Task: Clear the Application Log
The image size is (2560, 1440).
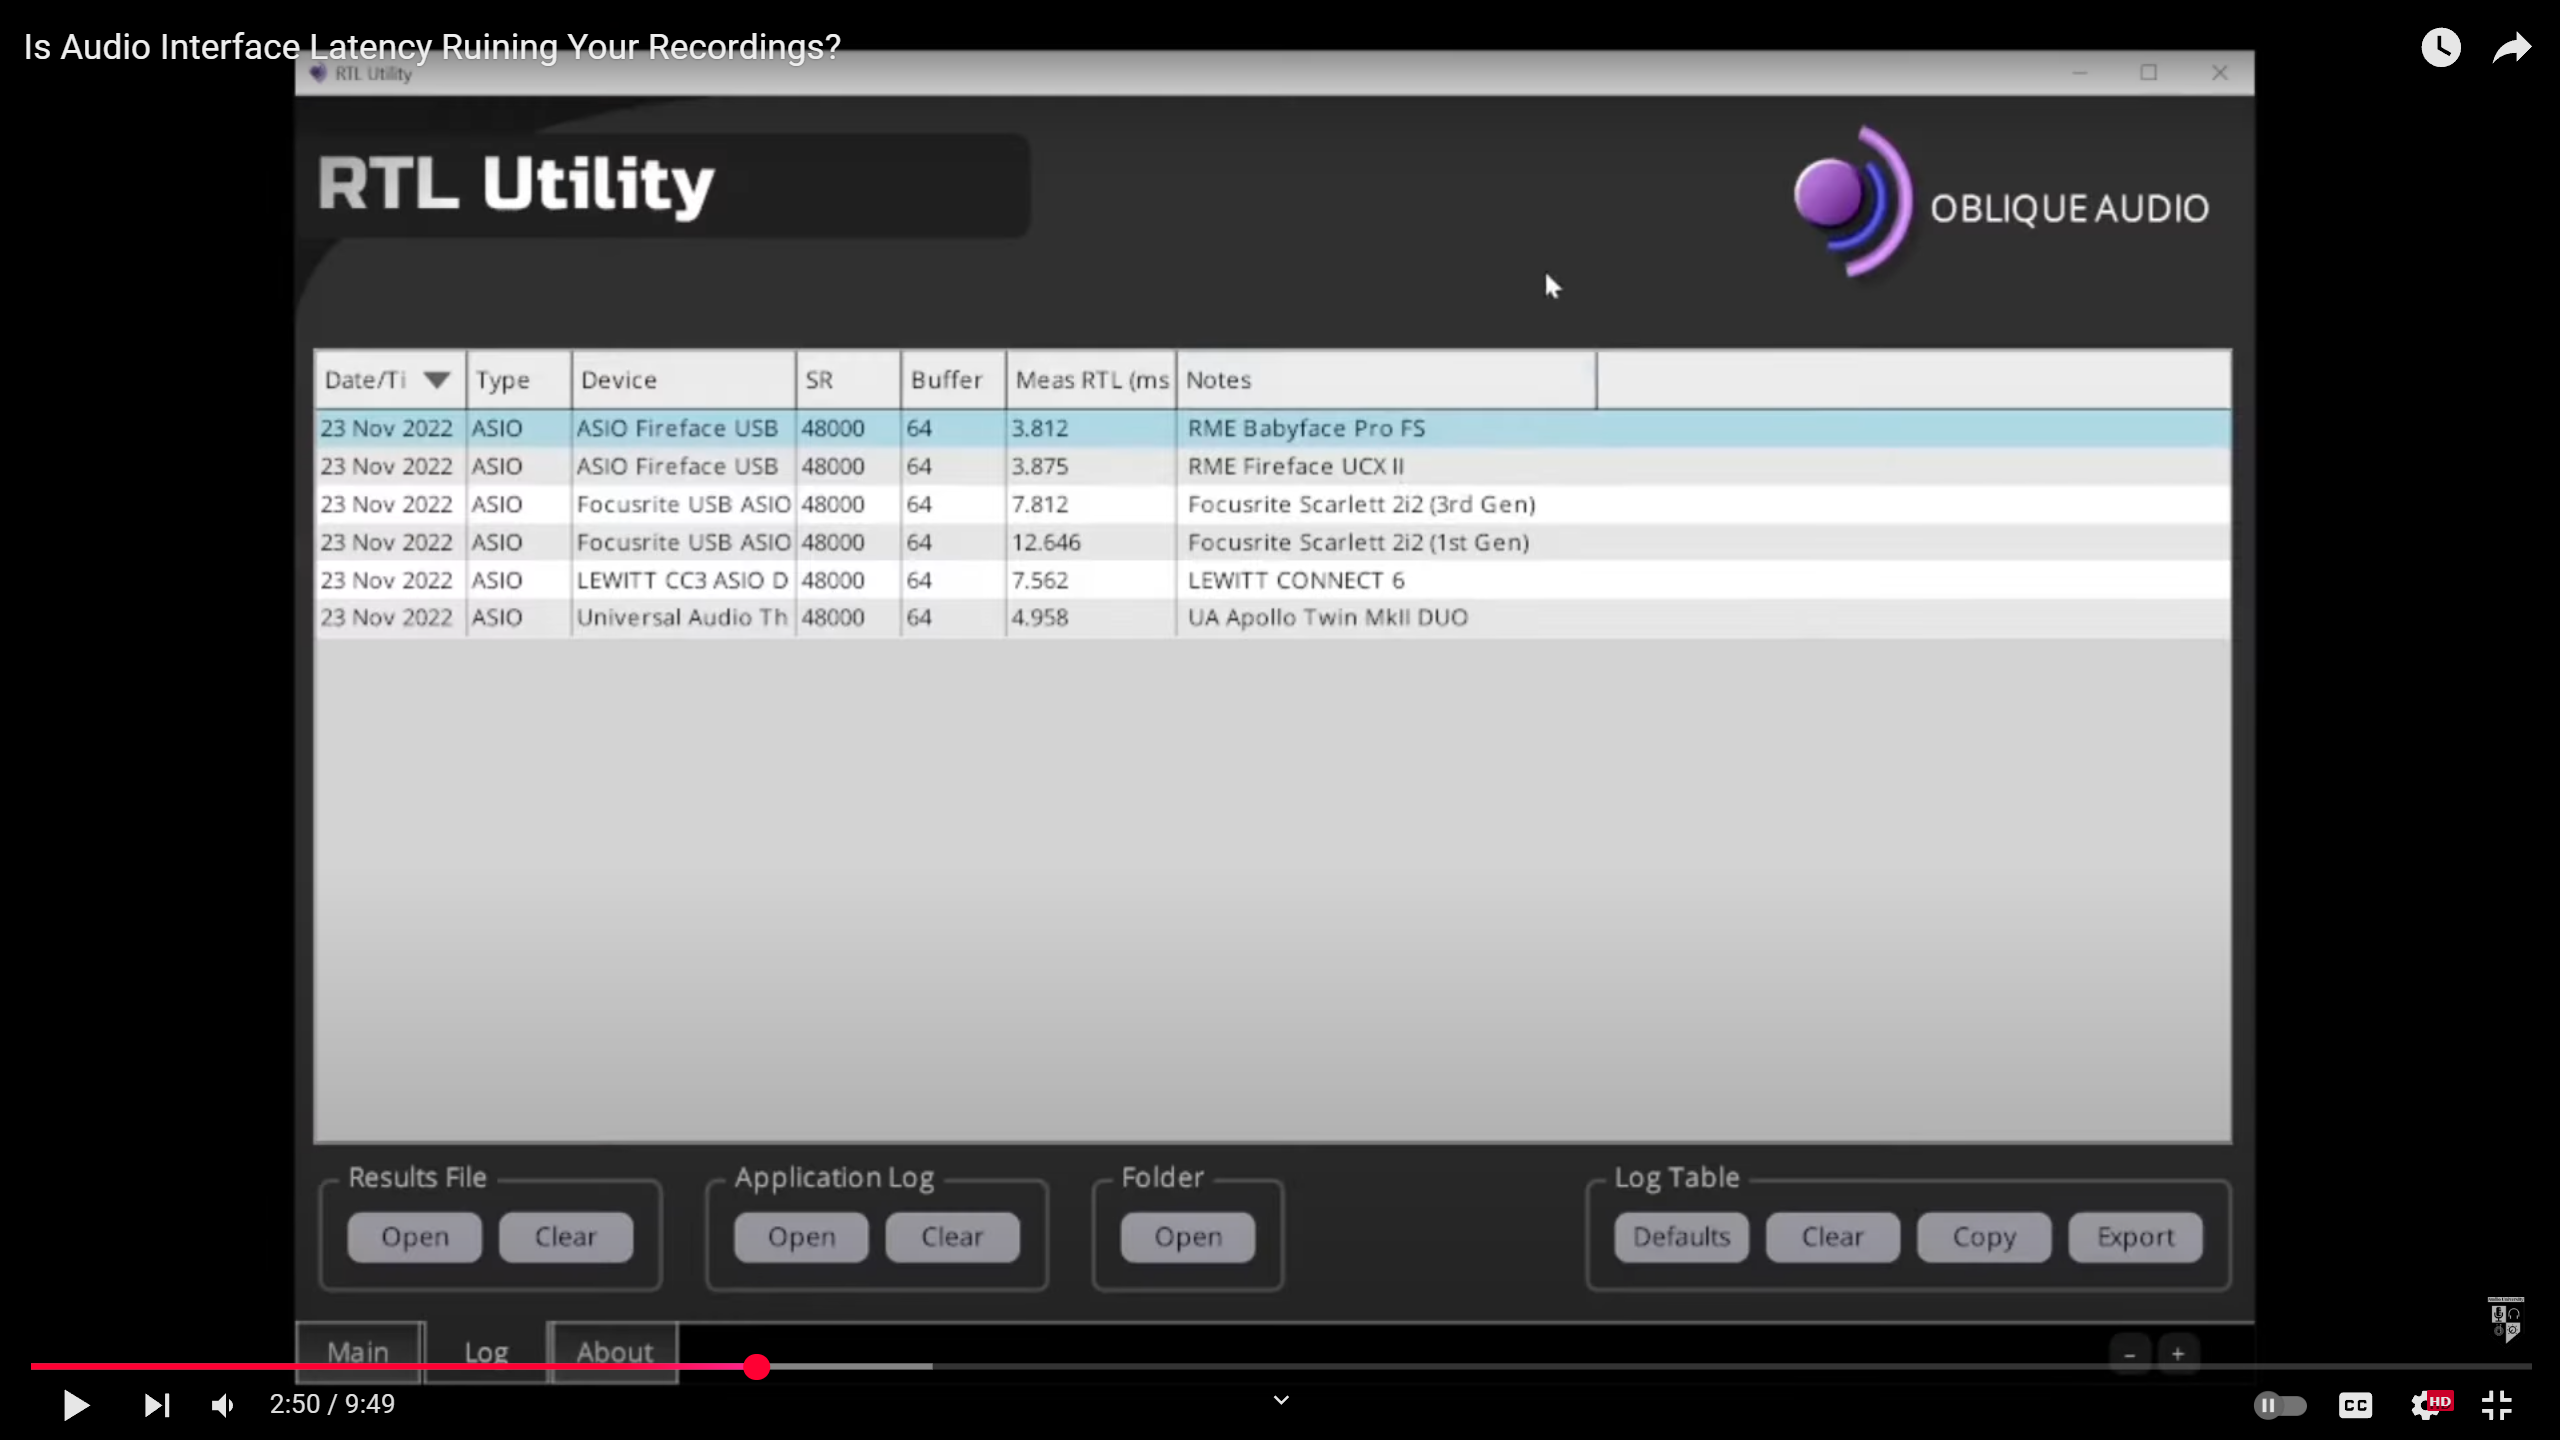Action: click(x=953, y=1237)
